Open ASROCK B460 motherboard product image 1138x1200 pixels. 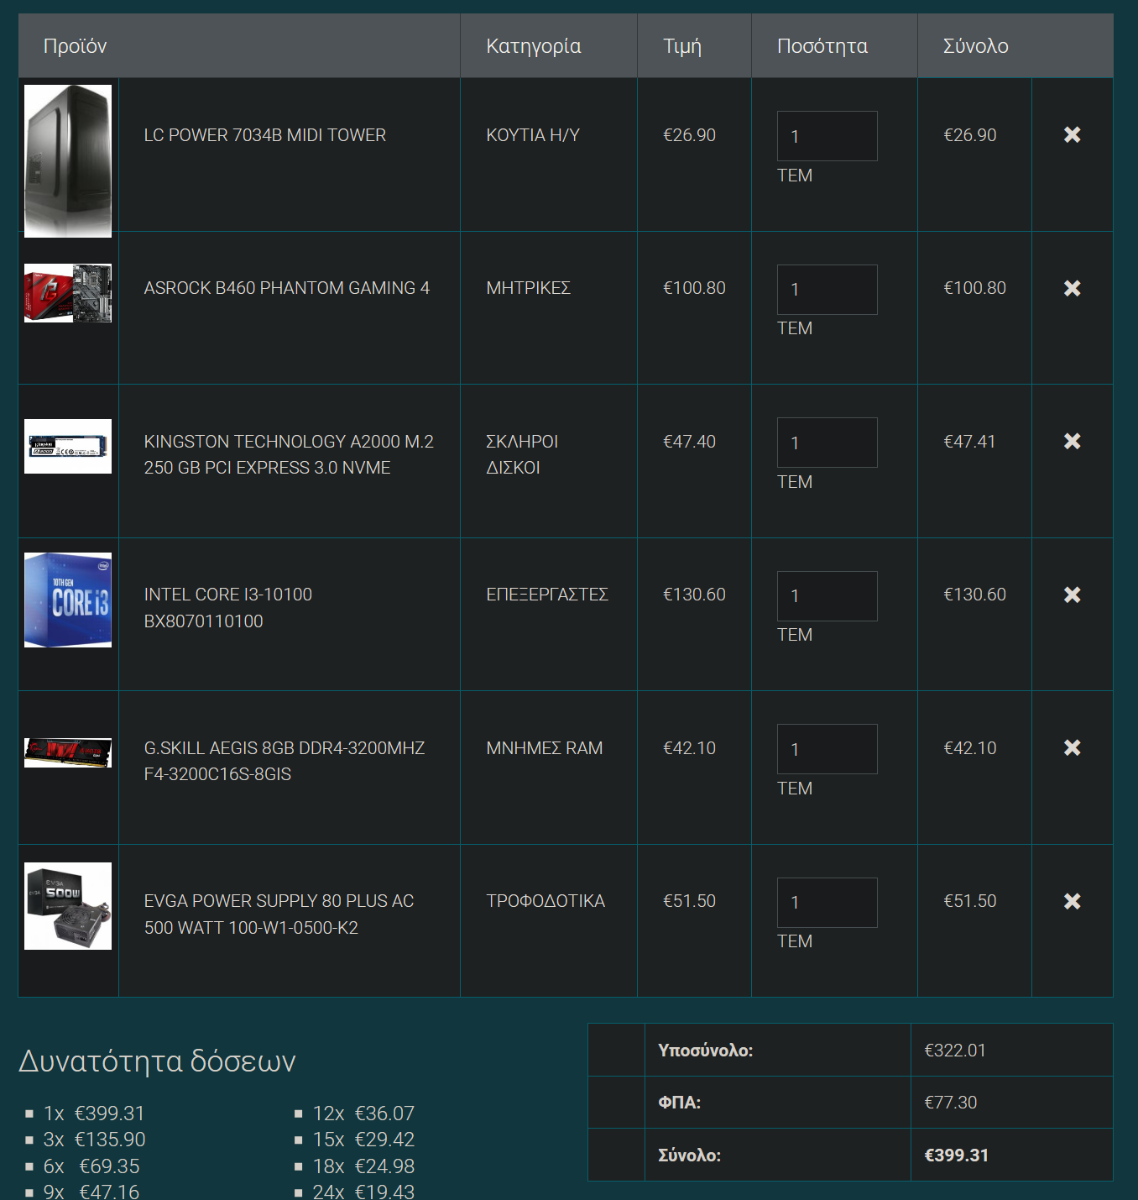point(68,293)
